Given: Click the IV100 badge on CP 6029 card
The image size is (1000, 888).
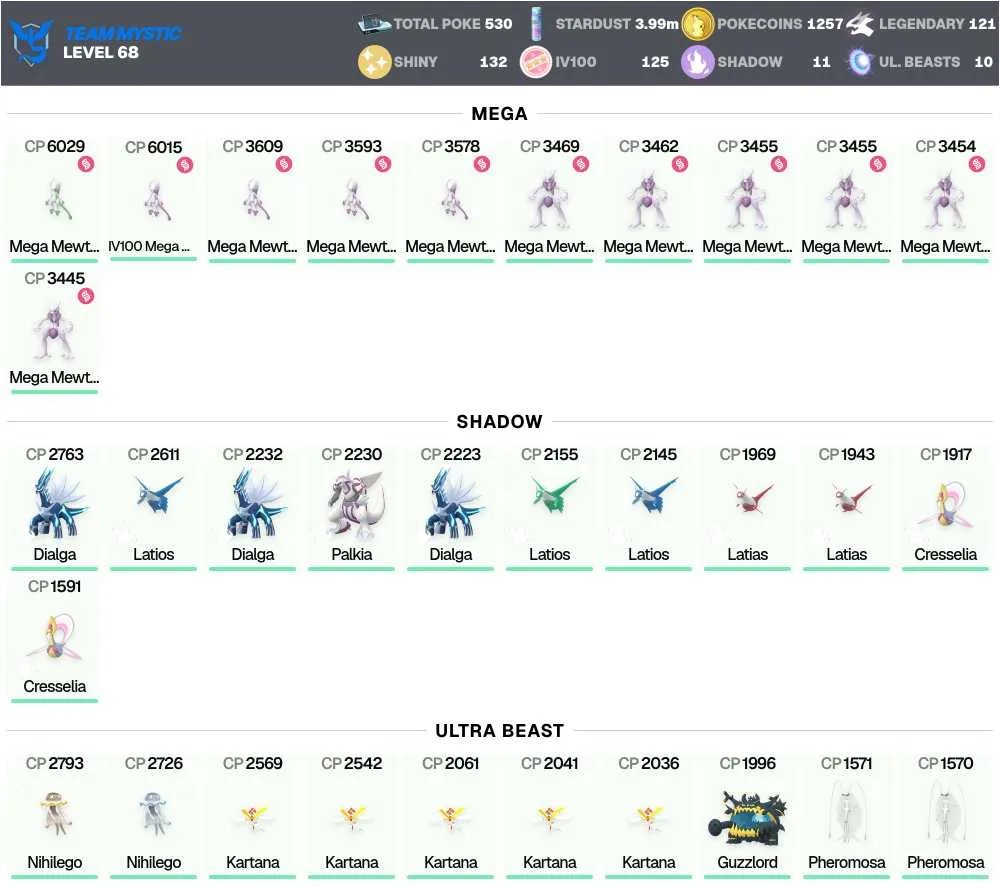Looking at the screenshot, I should [x=86, y=164].
